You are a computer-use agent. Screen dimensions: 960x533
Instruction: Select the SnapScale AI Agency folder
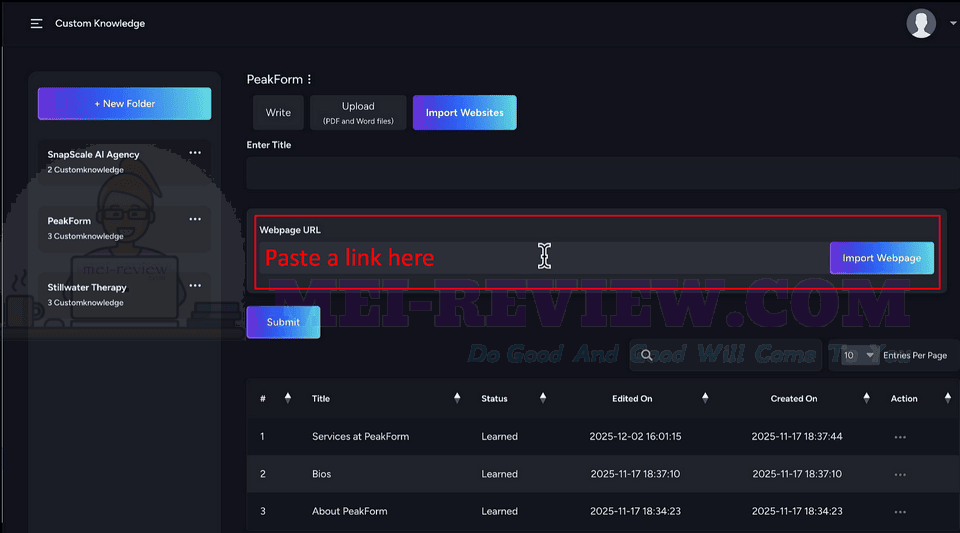(124, 162)
